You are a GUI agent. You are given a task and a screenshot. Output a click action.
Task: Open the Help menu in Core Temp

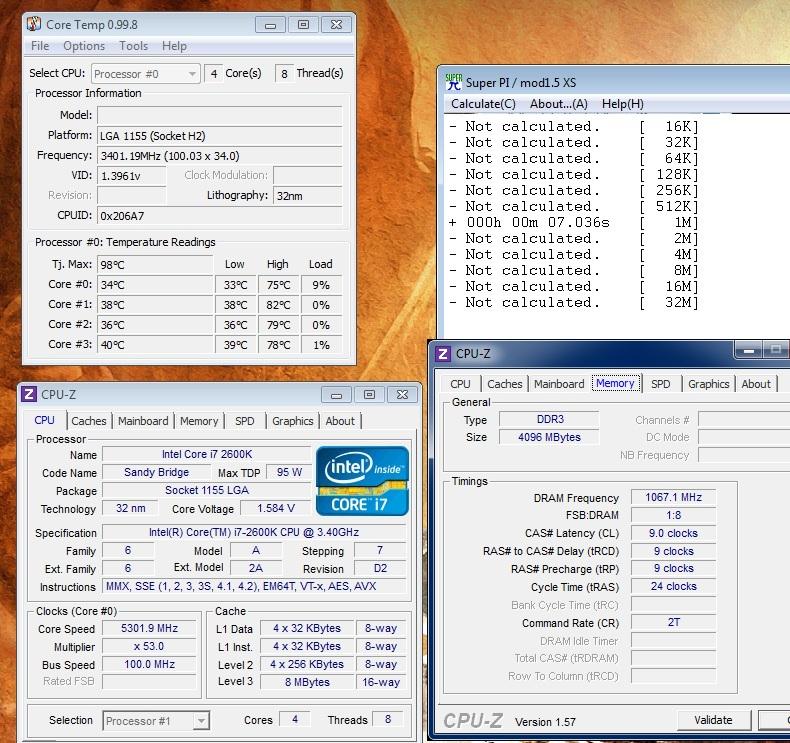point(174,46)
